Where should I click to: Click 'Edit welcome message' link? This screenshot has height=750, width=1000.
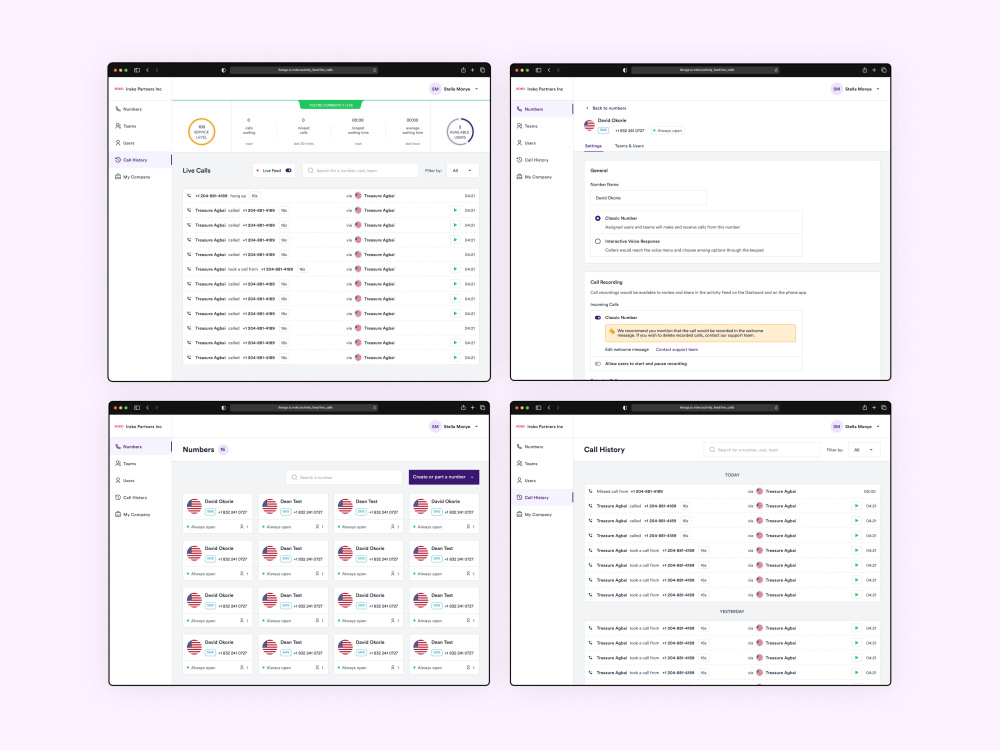[626, 349]
